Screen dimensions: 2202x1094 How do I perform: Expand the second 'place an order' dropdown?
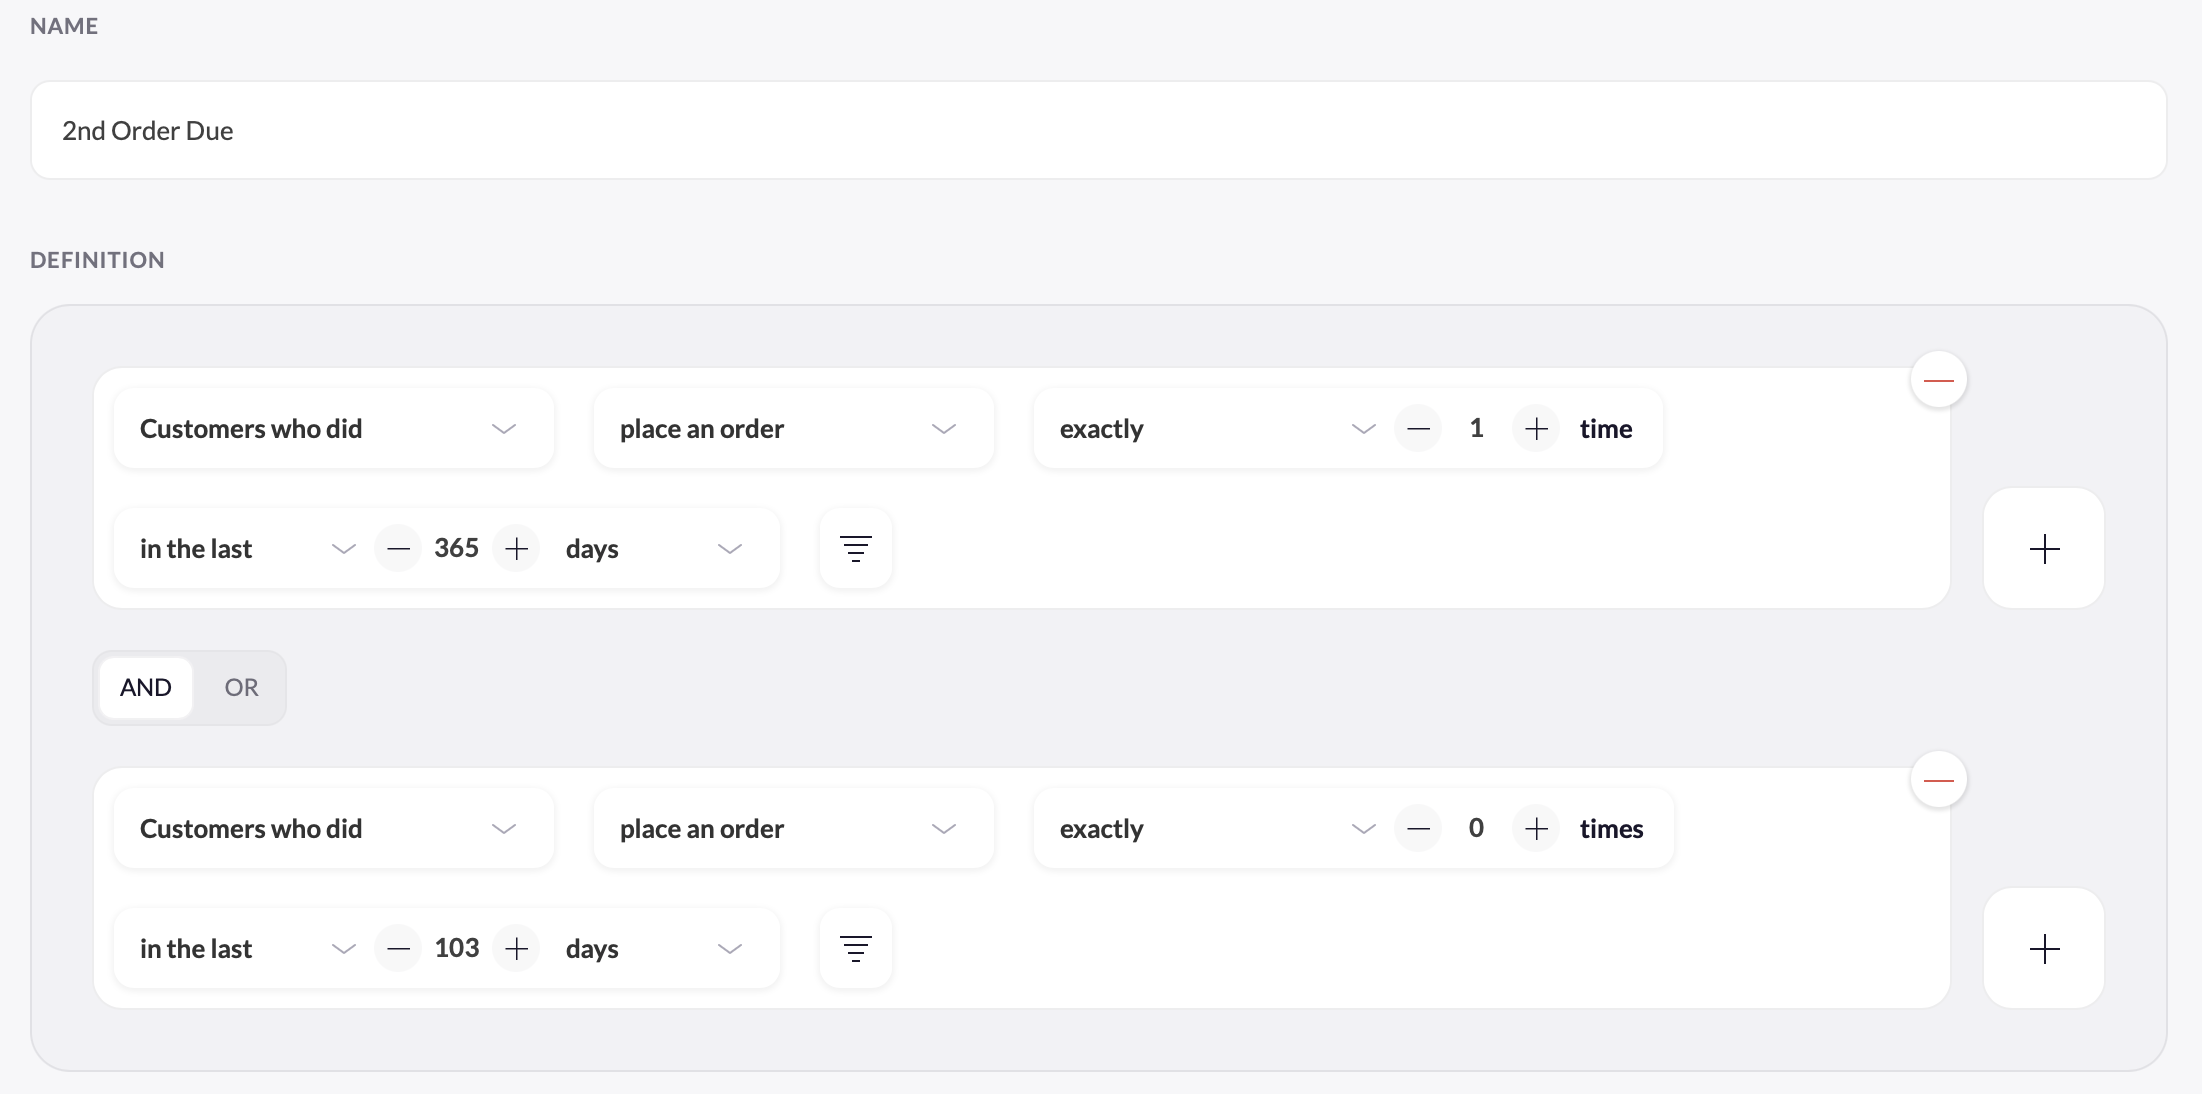click(x=794, y=828)
